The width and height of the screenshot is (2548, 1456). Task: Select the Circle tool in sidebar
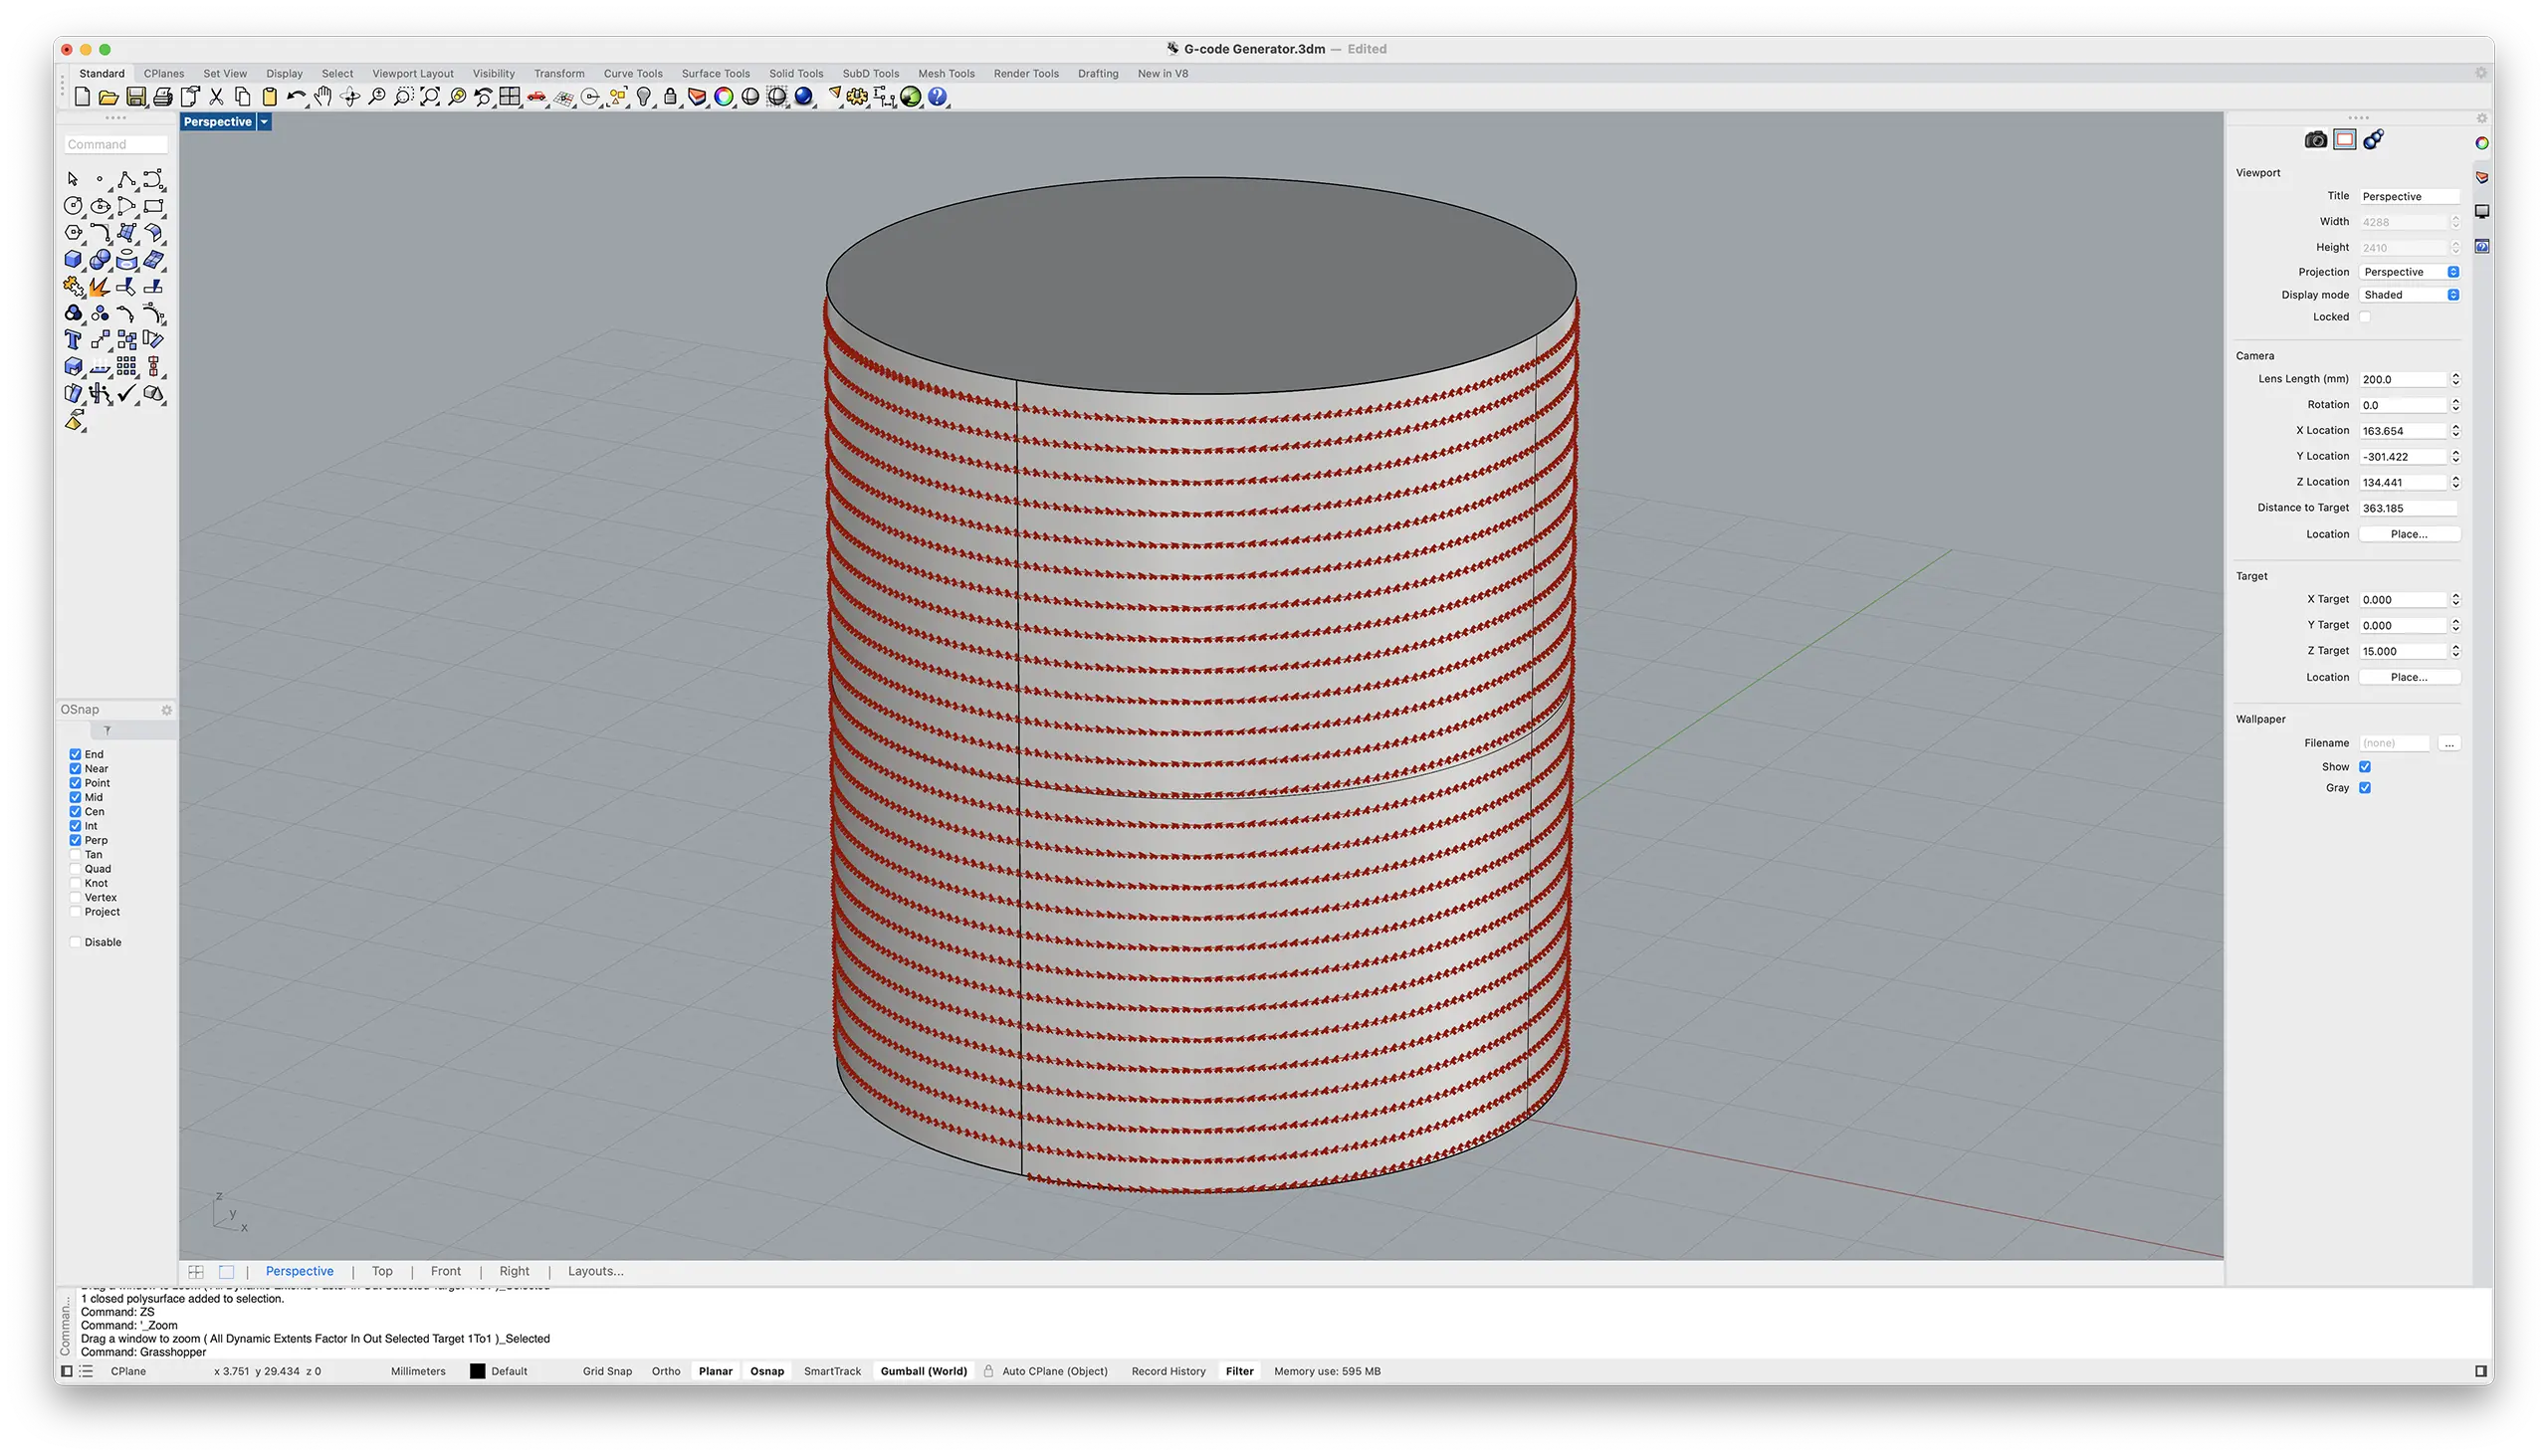pyautogui.click(x=73, y=206)
